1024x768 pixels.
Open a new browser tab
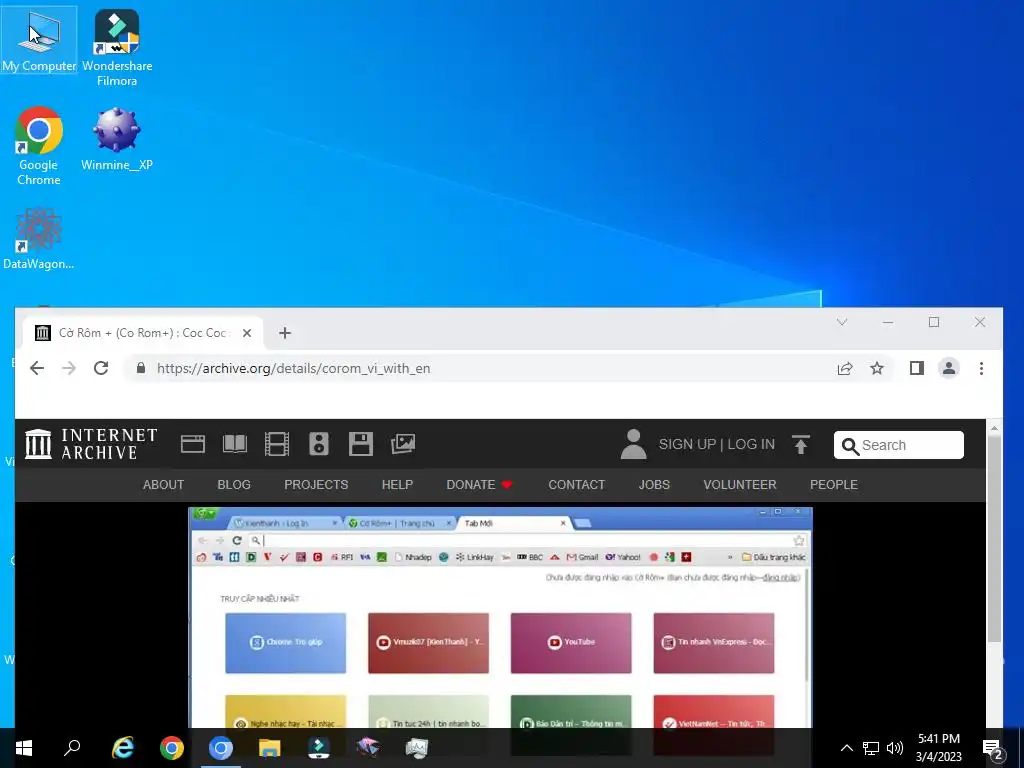click(x=285, y=333)
